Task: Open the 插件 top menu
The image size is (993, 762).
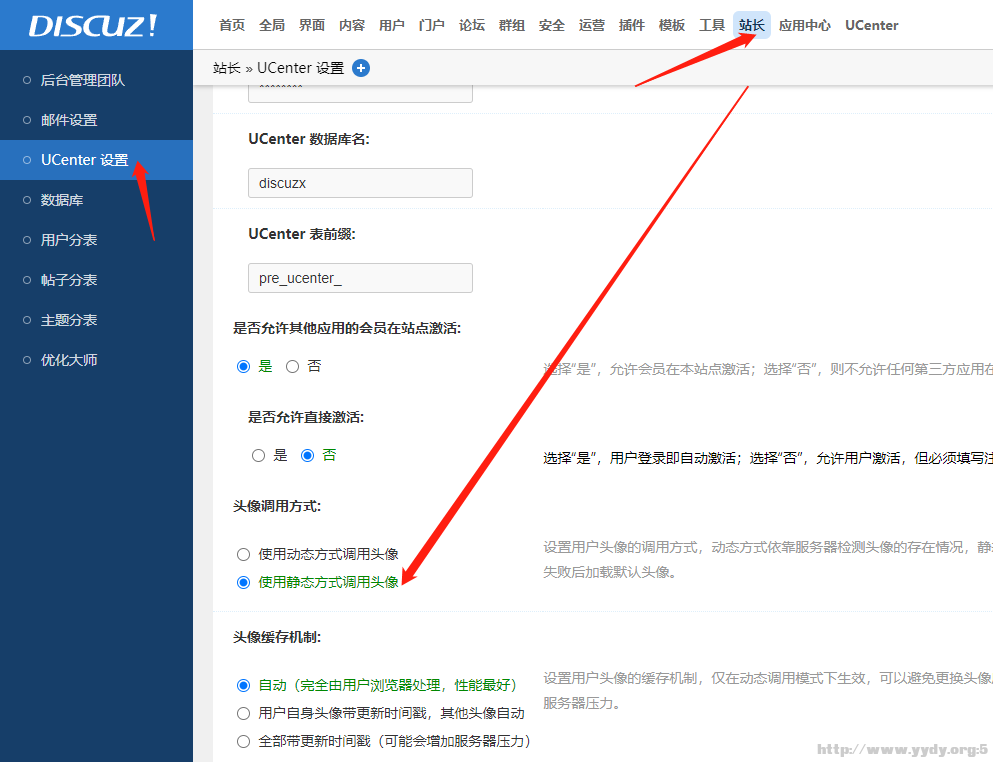Action: [631, 25]
